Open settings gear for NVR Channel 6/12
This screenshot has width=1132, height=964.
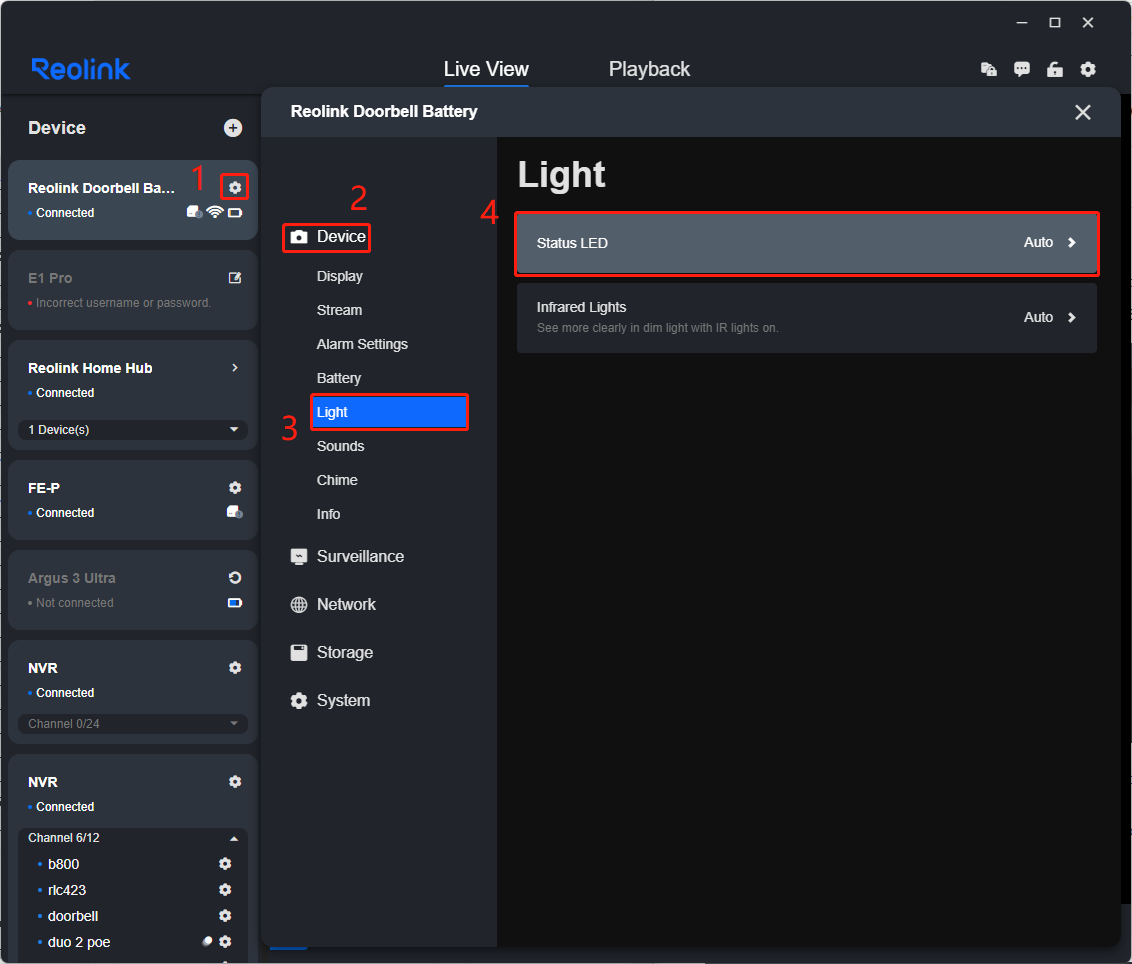[235, 782]
